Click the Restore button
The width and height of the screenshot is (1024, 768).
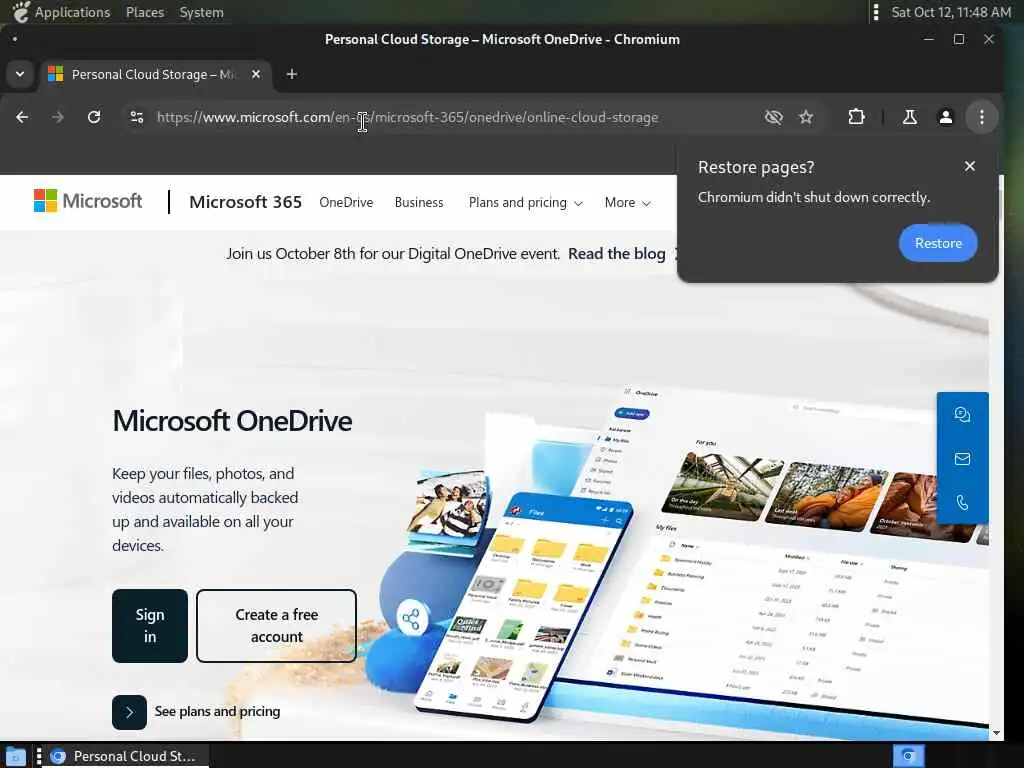(x=938, y=243)
